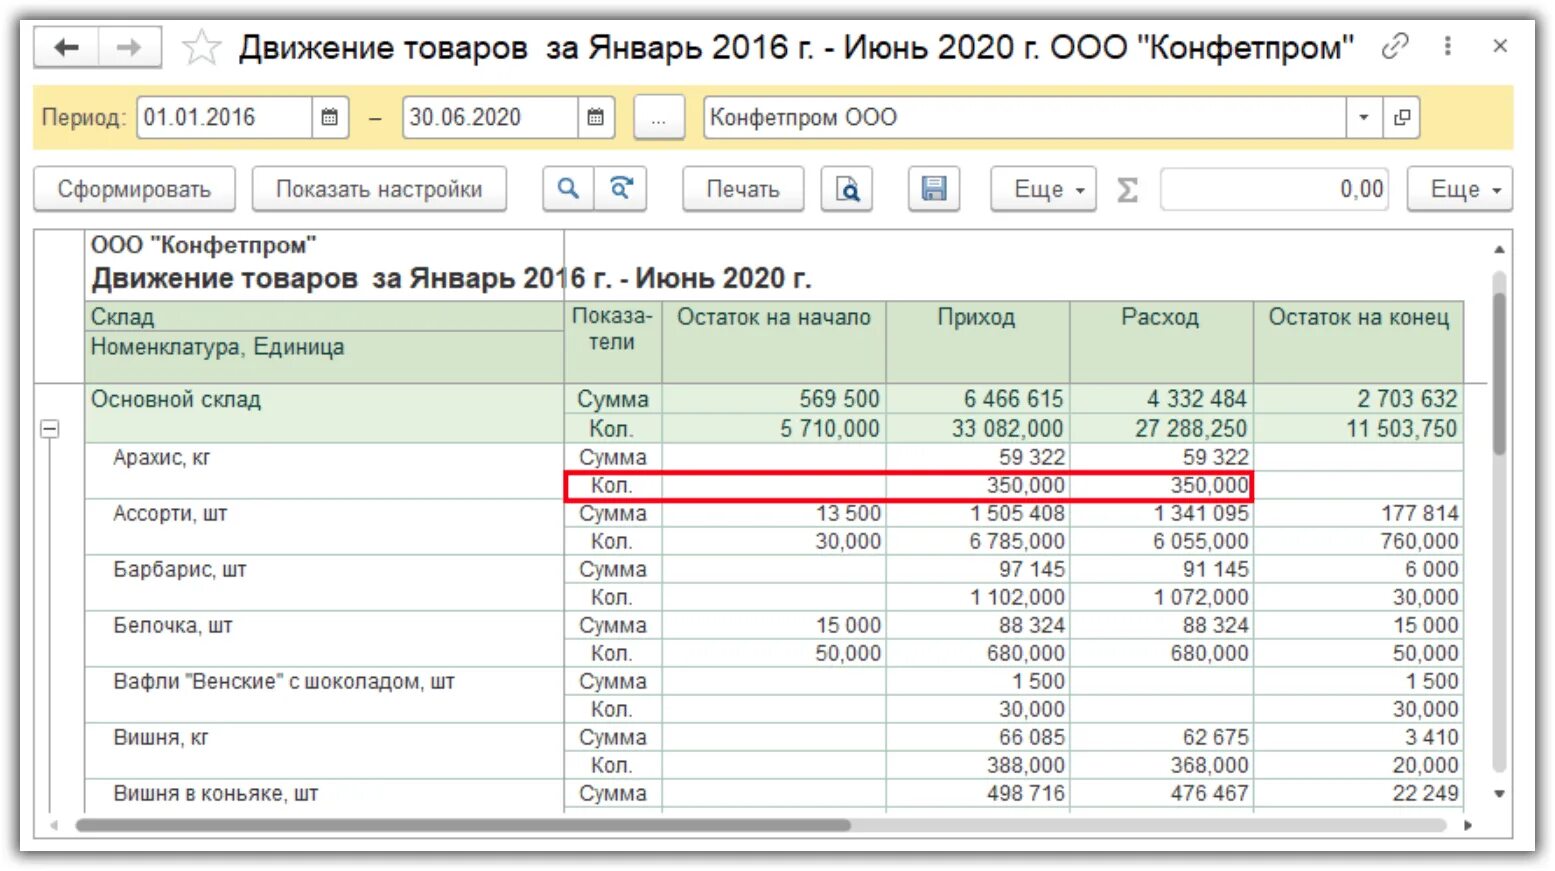Go back with the left arrow button
This screenshot has width=1555, height=871.
[x=66, y=47]
